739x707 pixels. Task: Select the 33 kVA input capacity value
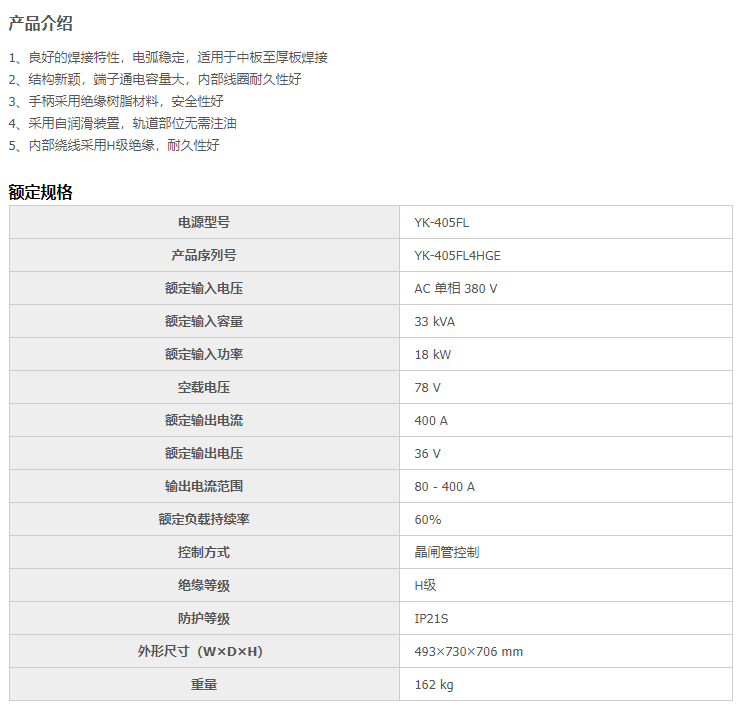(x=435, y=321)
